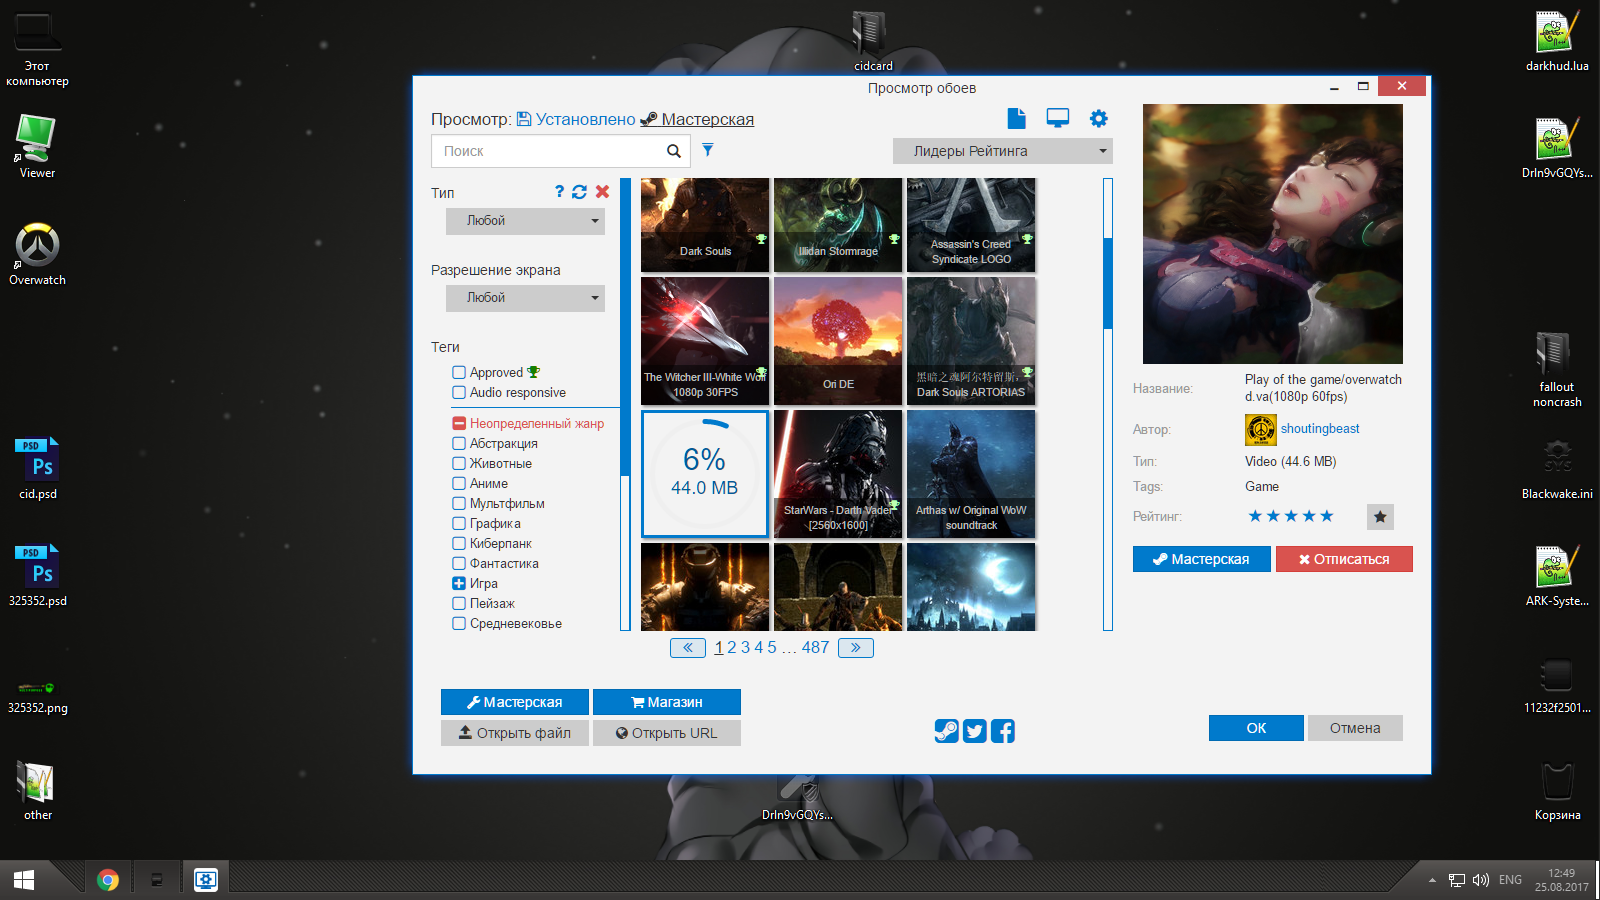This screenshot has width=1600, height=900.
Task: Click the filter funnel icon
Action: point(708,150)
